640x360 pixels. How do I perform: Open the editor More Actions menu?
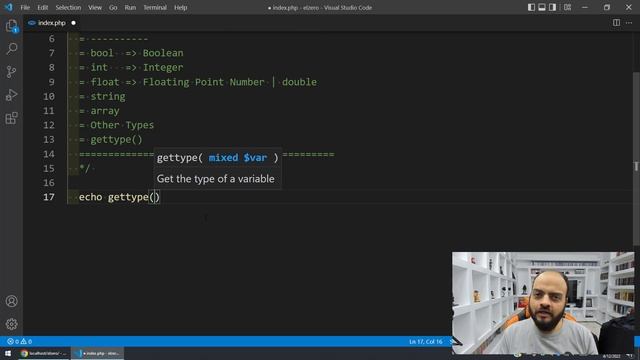click(629, 23)
